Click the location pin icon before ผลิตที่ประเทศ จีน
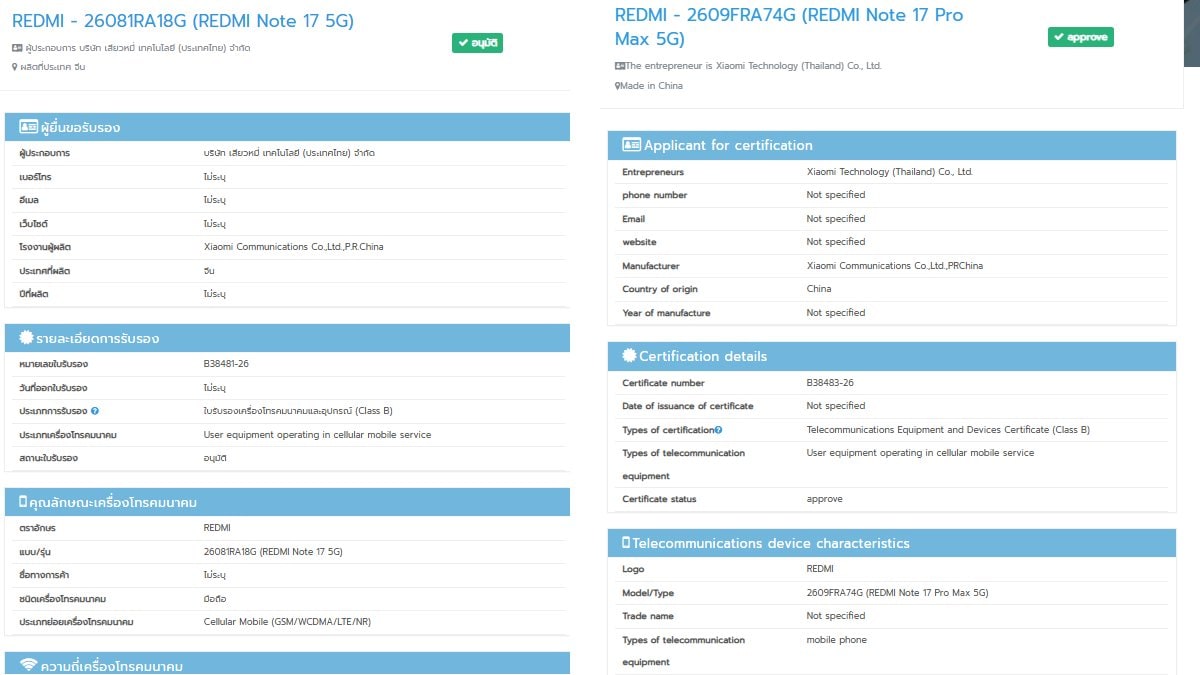The width and height of the screenshot is (1200, 675). point(15,67)
